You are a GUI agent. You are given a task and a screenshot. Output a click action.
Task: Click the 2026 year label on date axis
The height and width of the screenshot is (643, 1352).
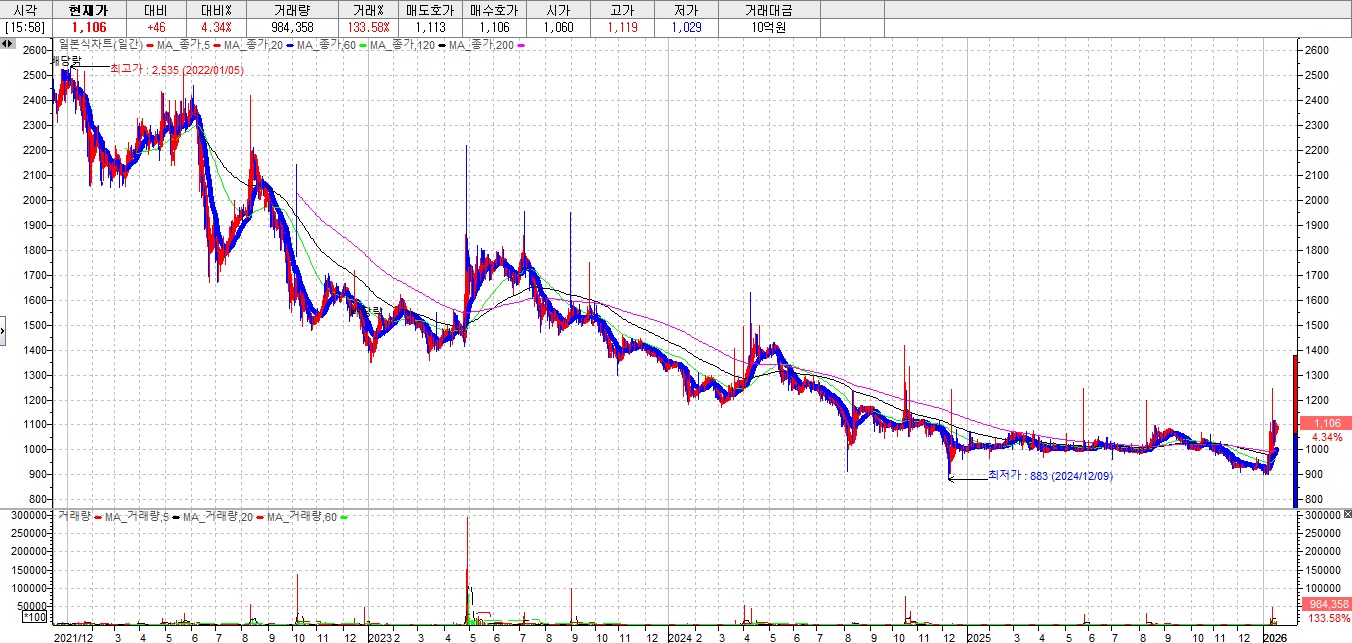tap(1274, 636)
